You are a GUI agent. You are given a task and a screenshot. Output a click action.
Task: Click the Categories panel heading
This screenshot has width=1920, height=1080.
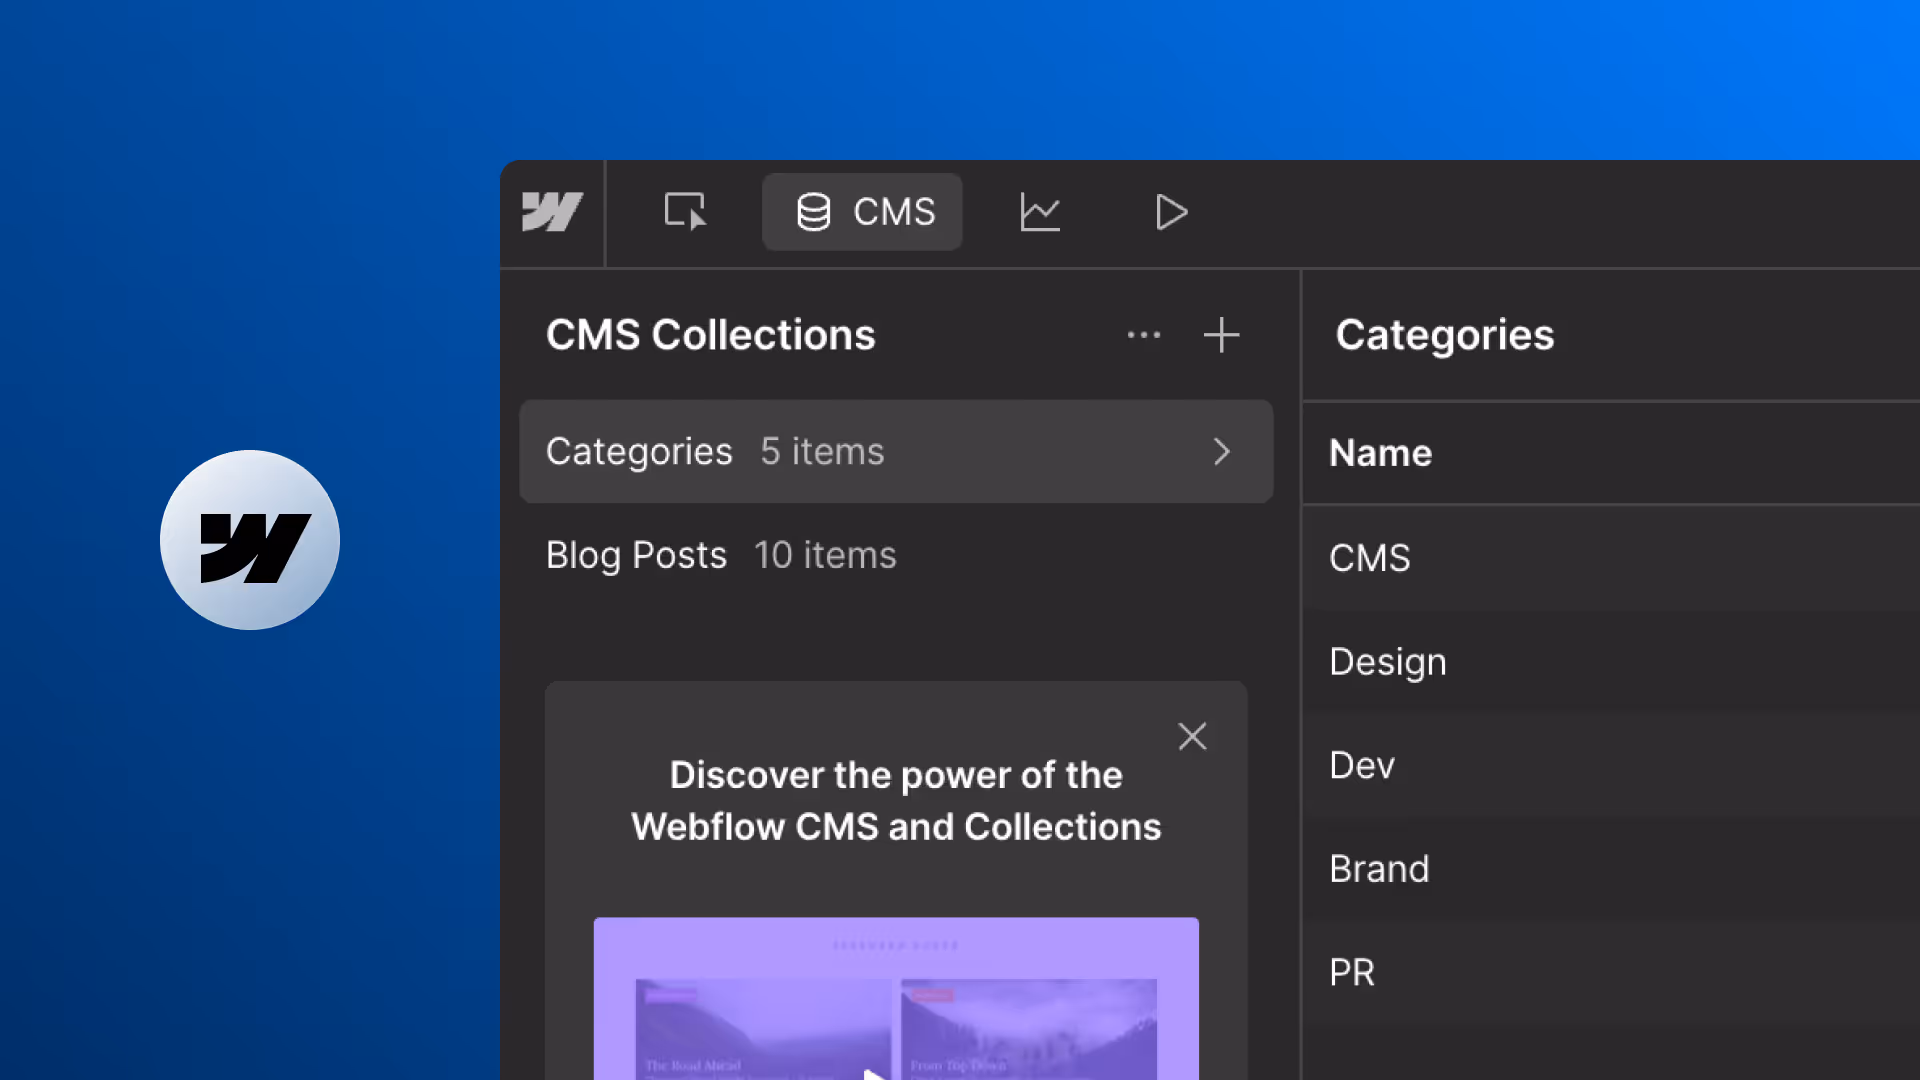pyautogui.click(x=1444, y=335)
